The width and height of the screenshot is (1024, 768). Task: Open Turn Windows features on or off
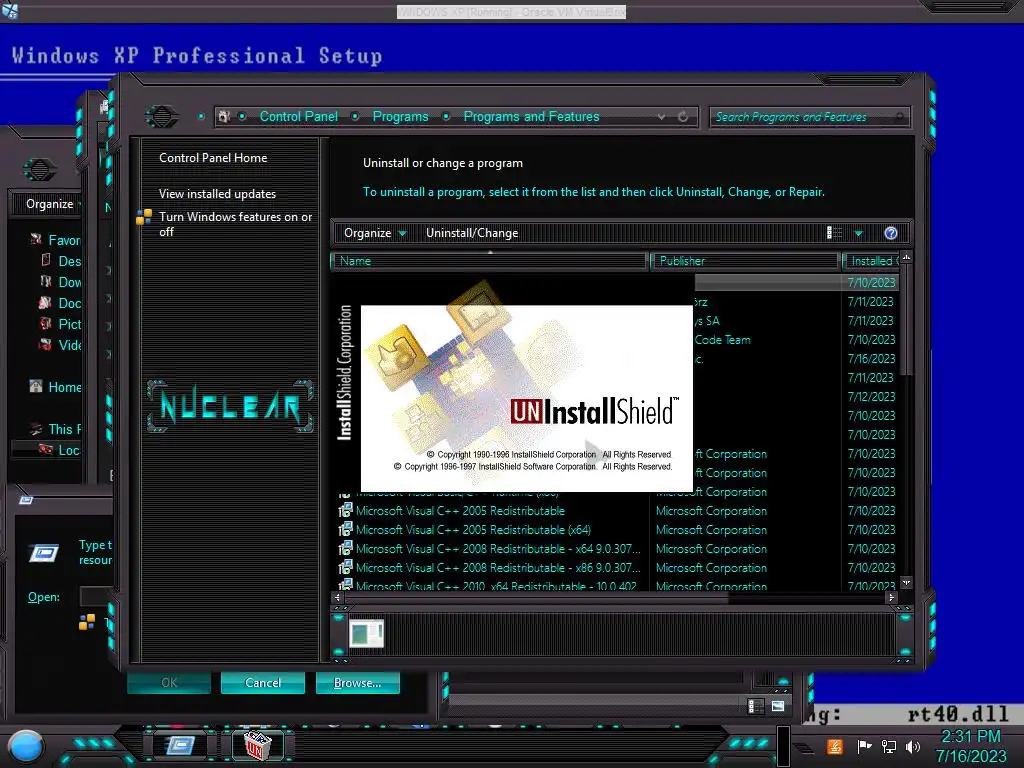(x=236, y=224)
